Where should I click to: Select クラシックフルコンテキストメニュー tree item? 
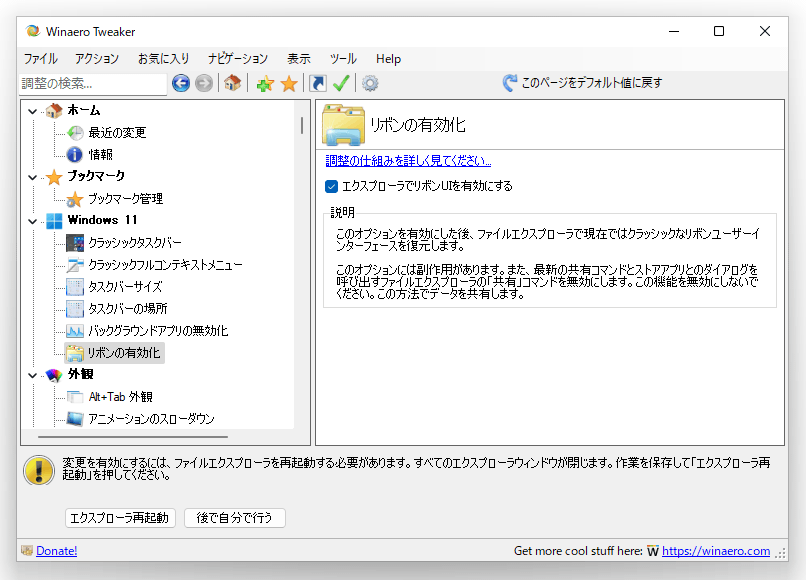tap(165, 265)
